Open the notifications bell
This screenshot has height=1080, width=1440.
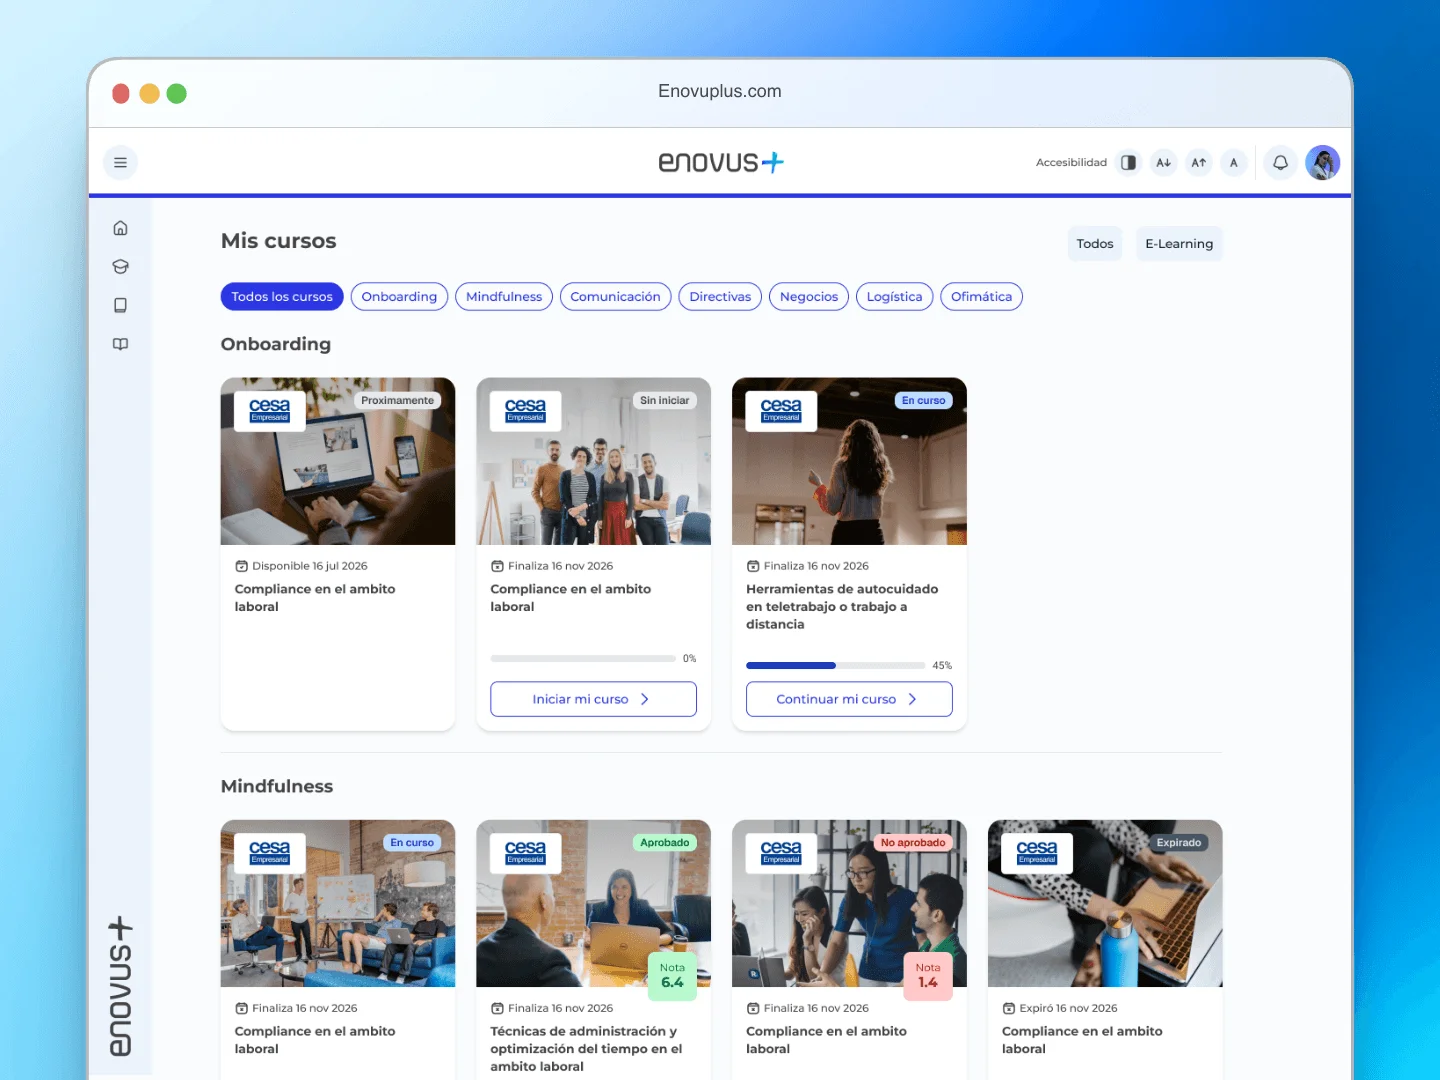click(1280, 163)
